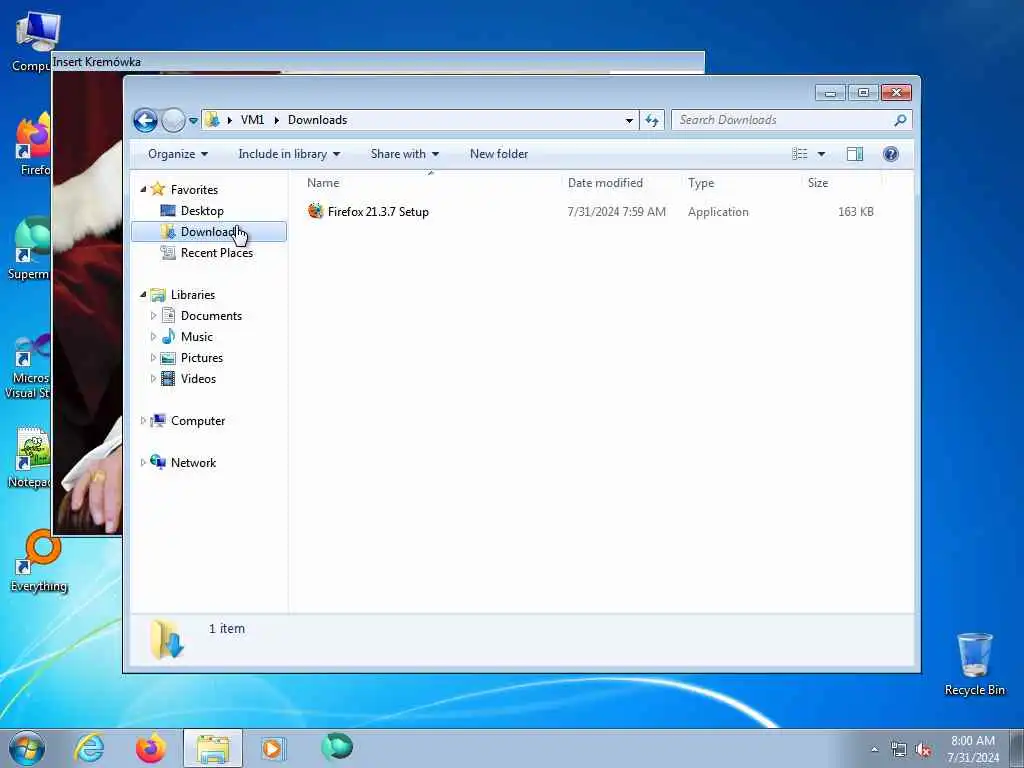Sort by the Name column
This screenshot has width=1024, height=768.
323,183
